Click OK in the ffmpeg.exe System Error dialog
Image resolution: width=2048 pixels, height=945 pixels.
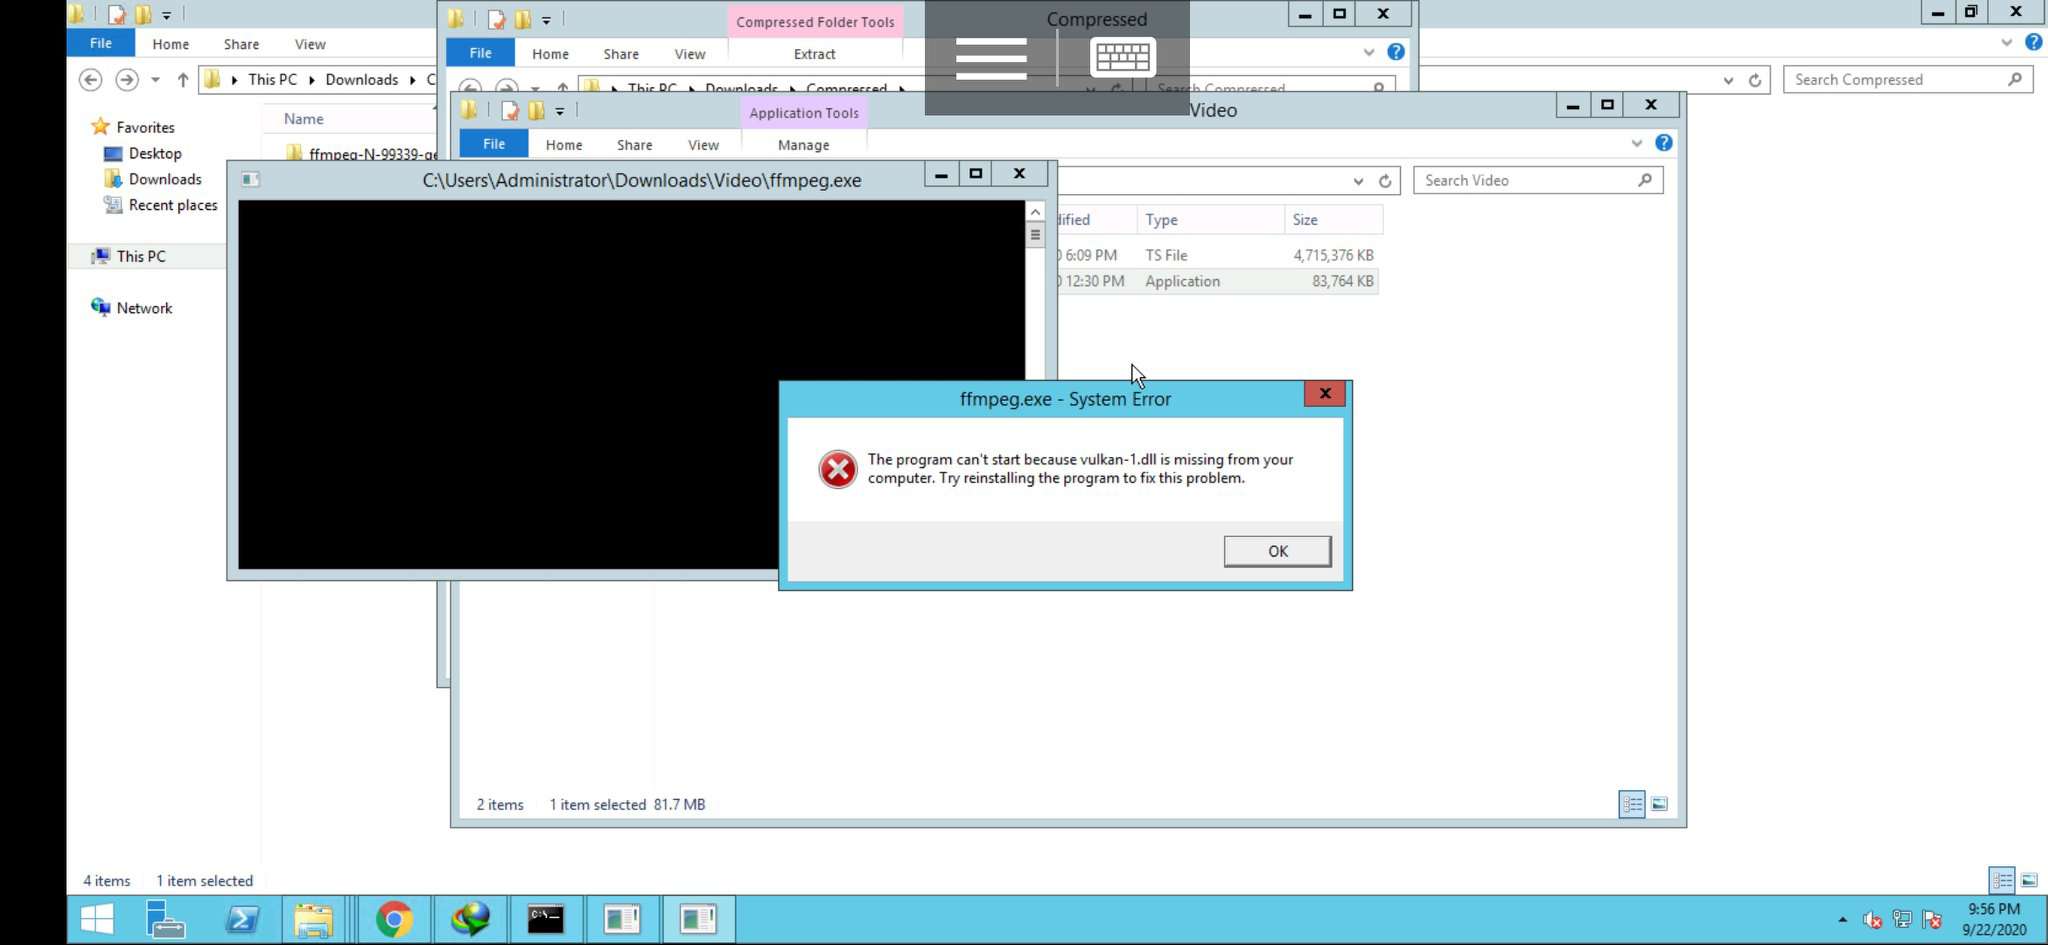click(1277, 551)
